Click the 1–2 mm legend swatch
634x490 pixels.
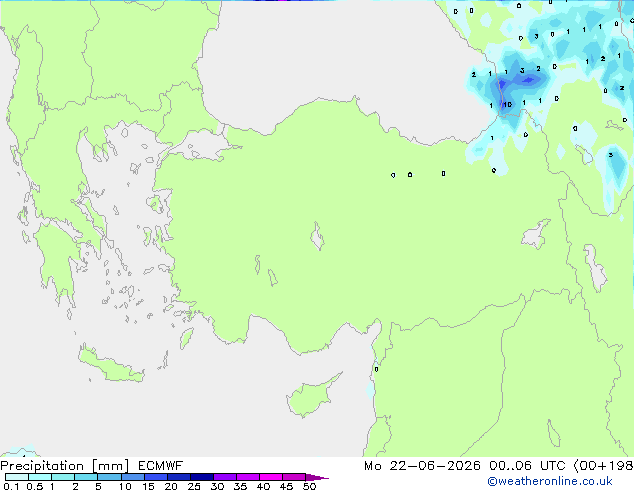(63, 477)
